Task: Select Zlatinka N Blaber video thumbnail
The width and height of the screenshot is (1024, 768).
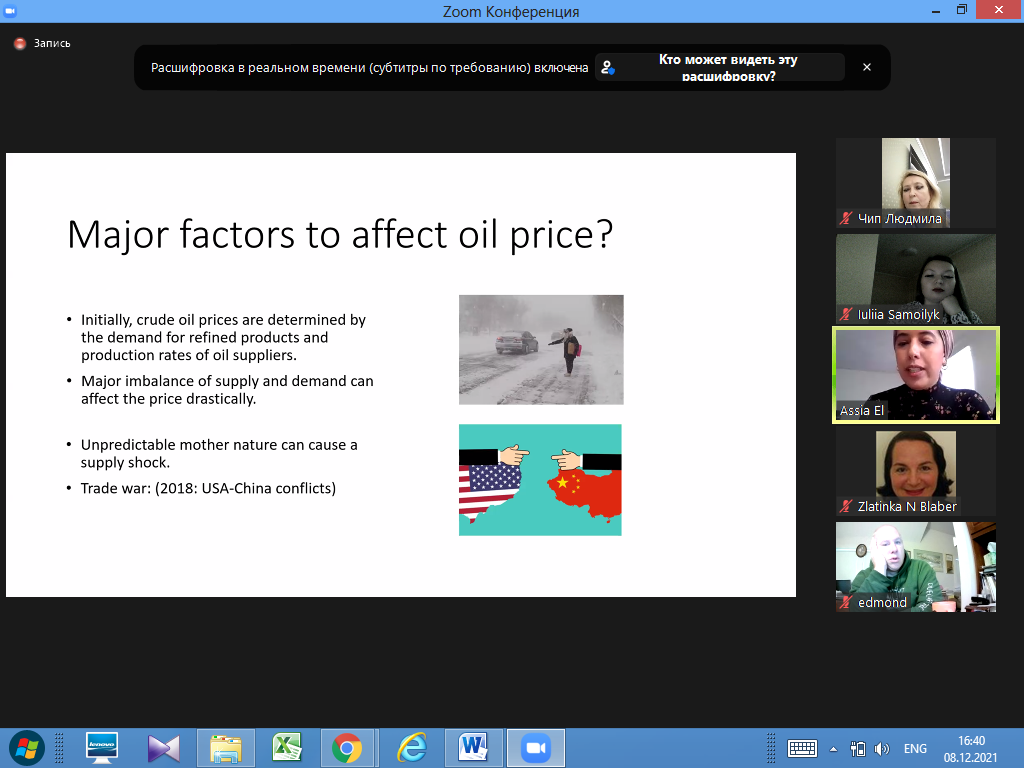Action: (916, 472)
